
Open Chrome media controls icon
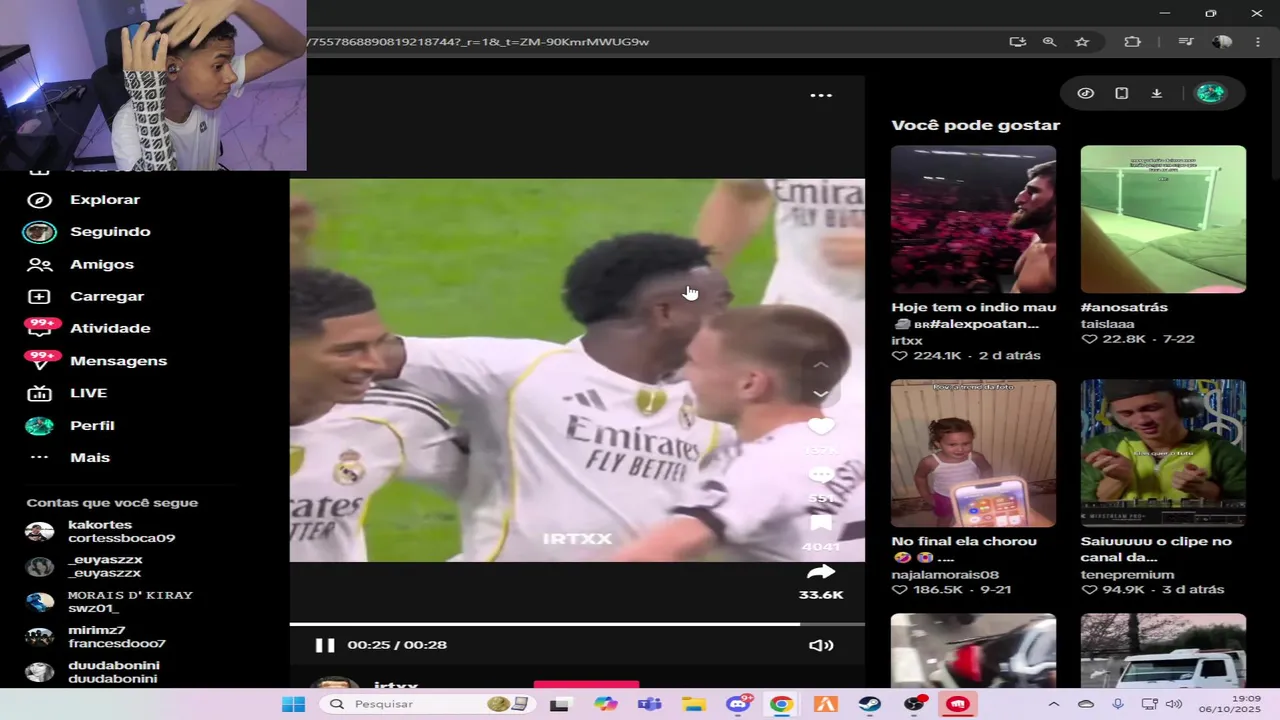(1186, 42)
